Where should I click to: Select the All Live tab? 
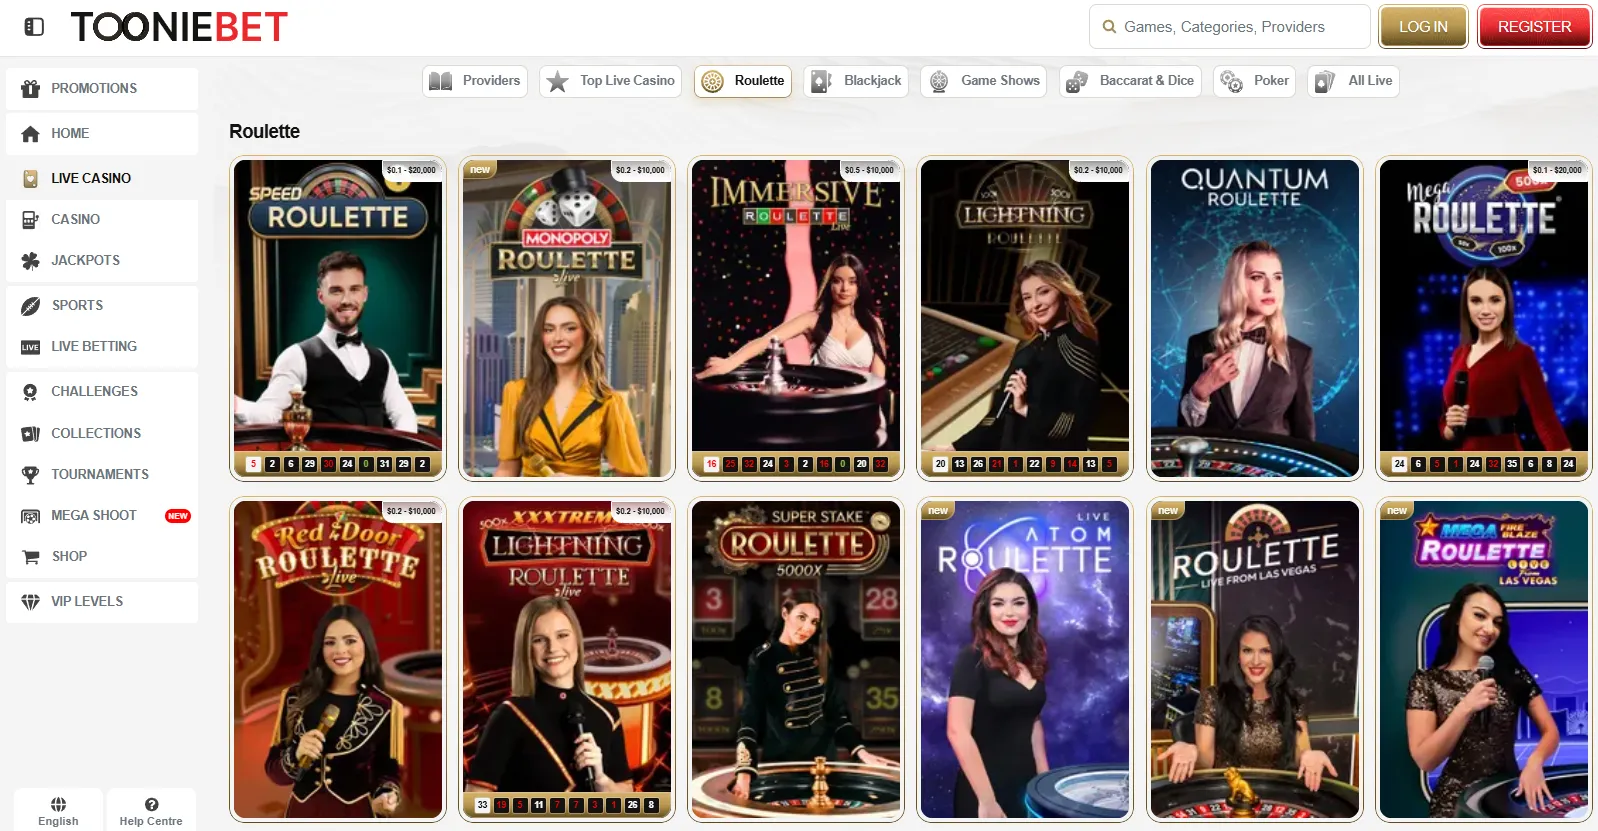click(1353, 81)
